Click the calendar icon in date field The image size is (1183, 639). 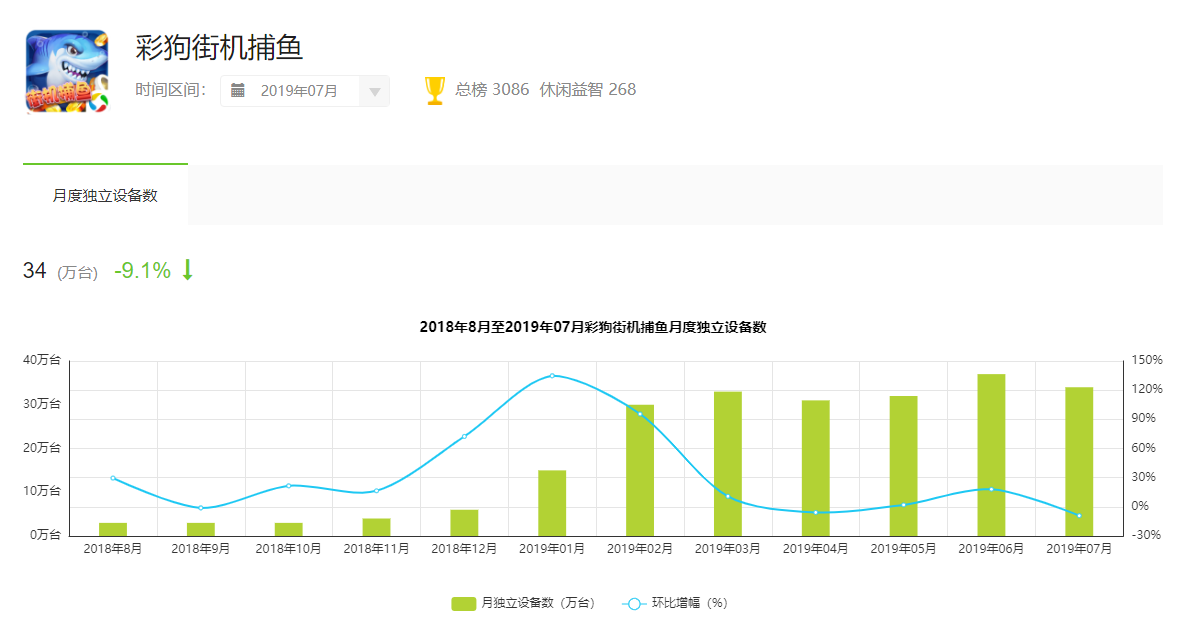click(x=238, y=90)
